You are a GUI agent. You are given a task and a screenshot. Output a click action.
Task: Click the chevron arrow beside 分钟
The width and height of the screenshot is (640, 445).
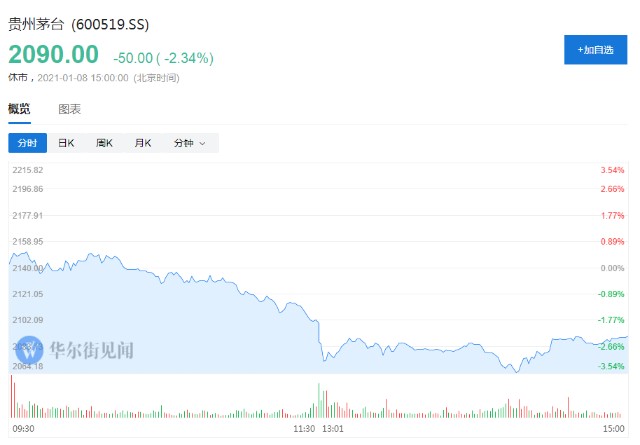202,143
